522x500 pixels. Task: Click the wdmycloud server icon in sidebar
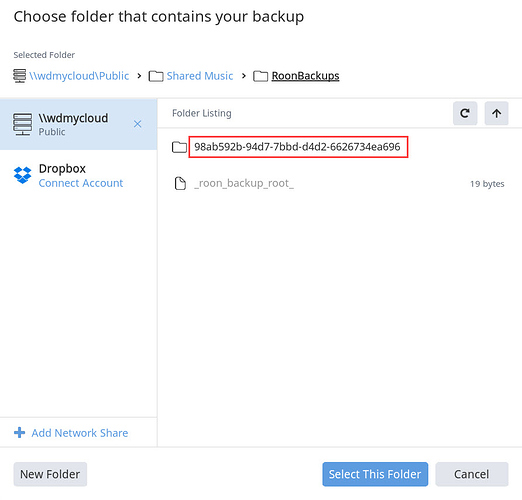pyautogui.click(x=23, y=124)
